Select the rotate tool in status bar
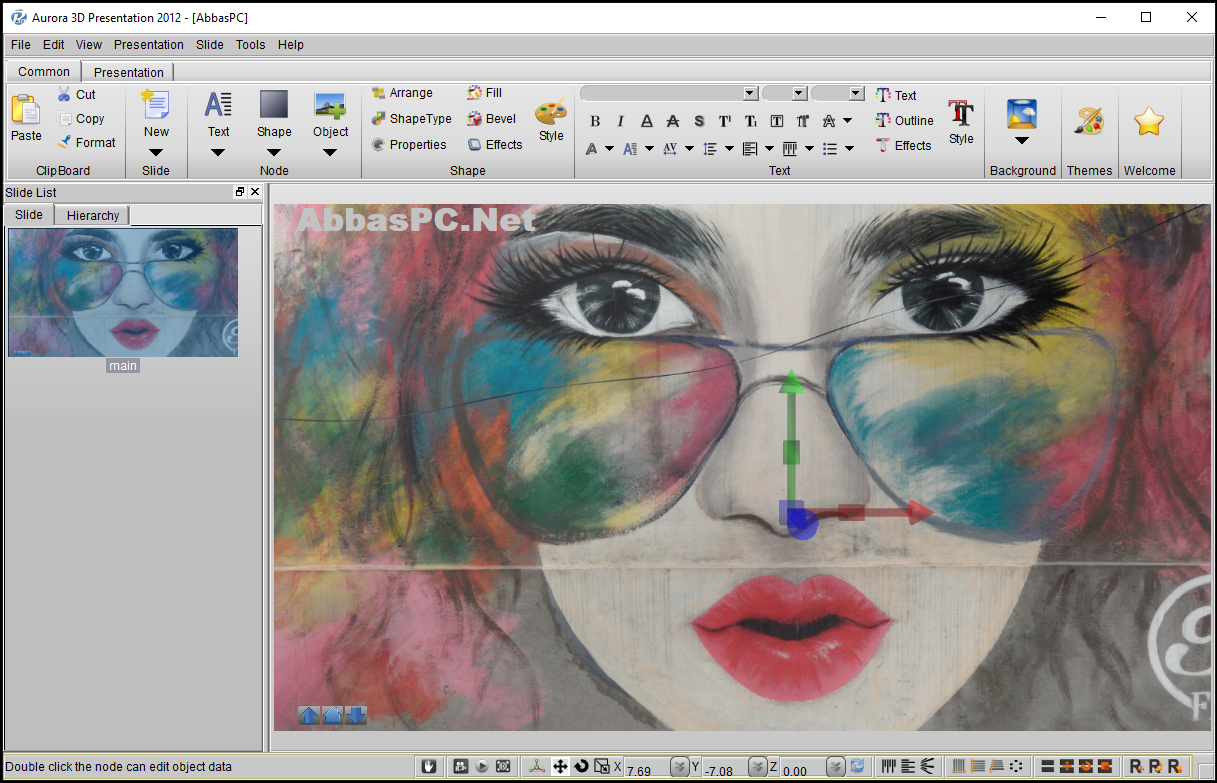The height and width of the screenshot is (783, 1217). 581,766
